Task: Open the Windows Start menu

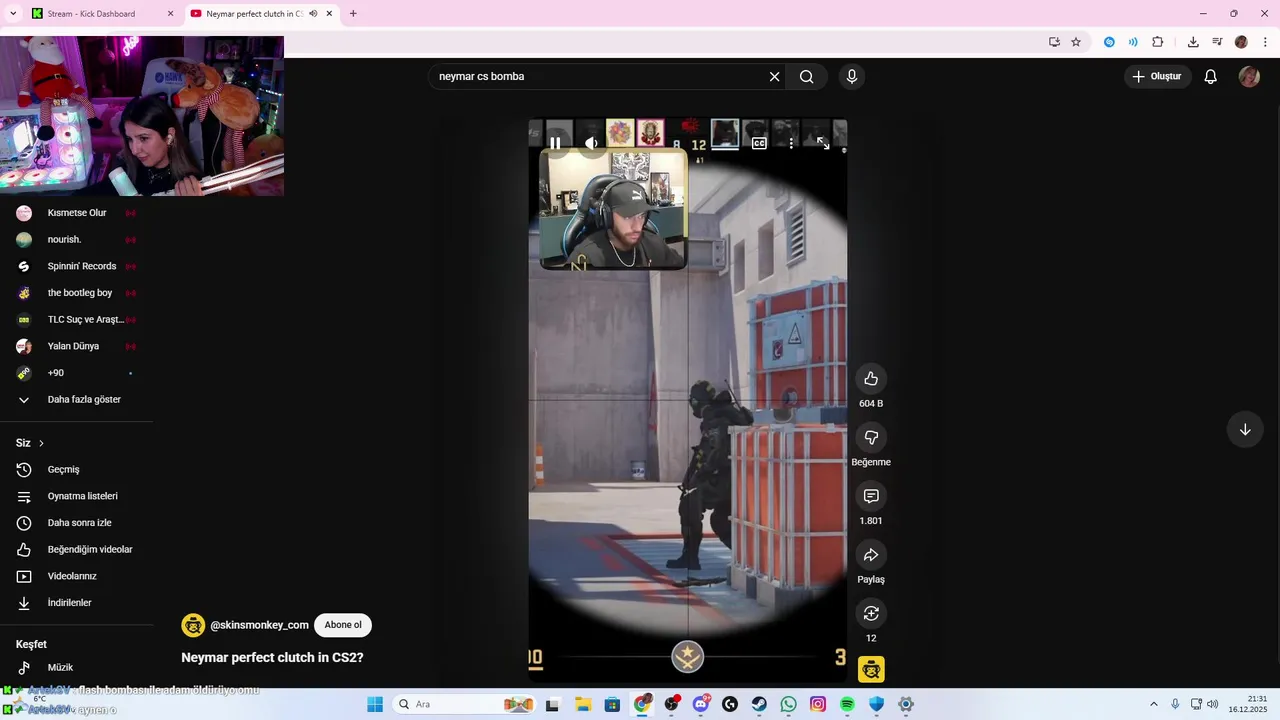Action: tap(375, 704)
